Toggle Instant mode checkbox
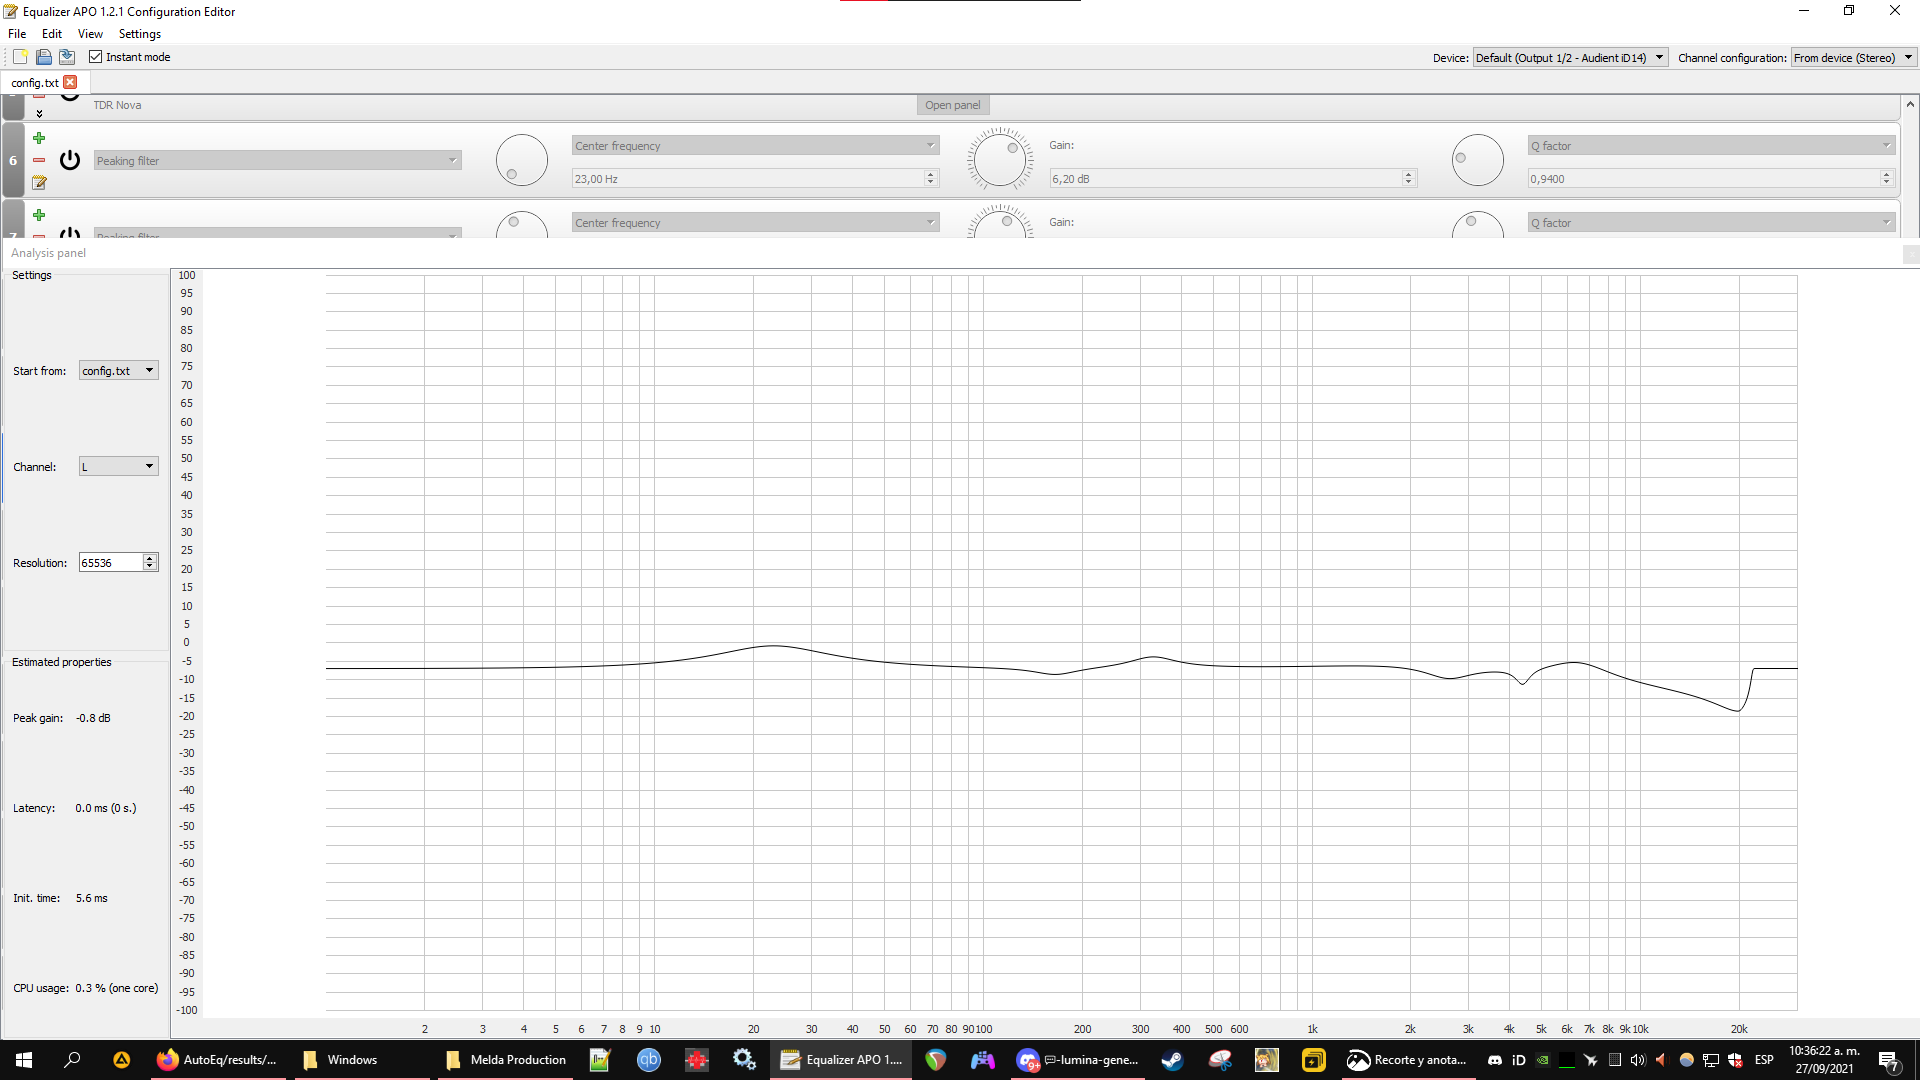Image resolution: width=1920 pixels, height=1080 pixels. pyautogui.click(x=96, y=57)
